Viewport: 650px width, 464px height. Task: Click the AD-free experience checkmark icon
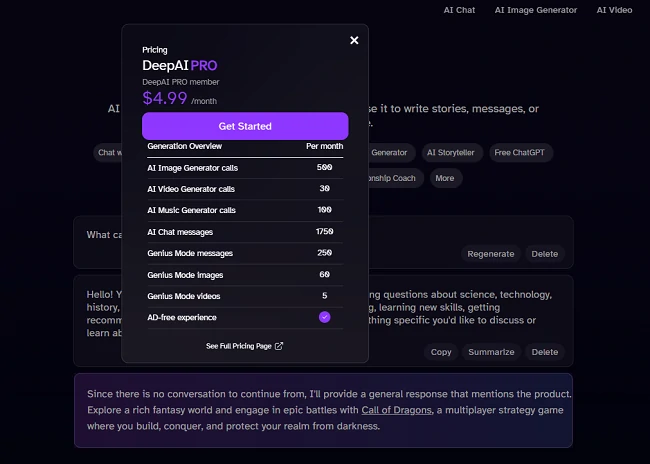[325, 317]
